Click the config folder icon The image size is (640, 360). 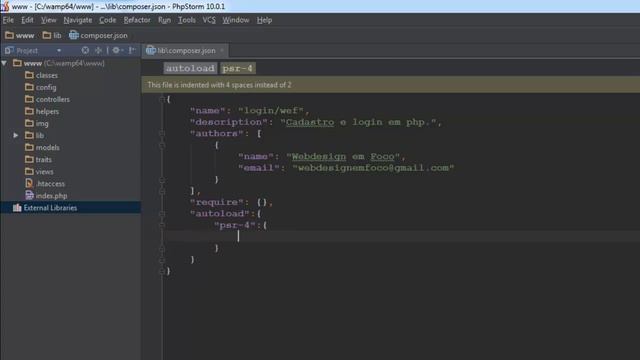29,87
